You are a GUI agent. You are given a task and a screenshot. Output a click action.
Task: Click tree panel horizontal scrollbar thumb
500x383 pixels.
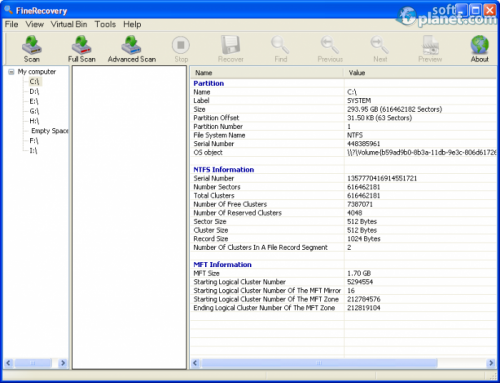pos(33,363)
